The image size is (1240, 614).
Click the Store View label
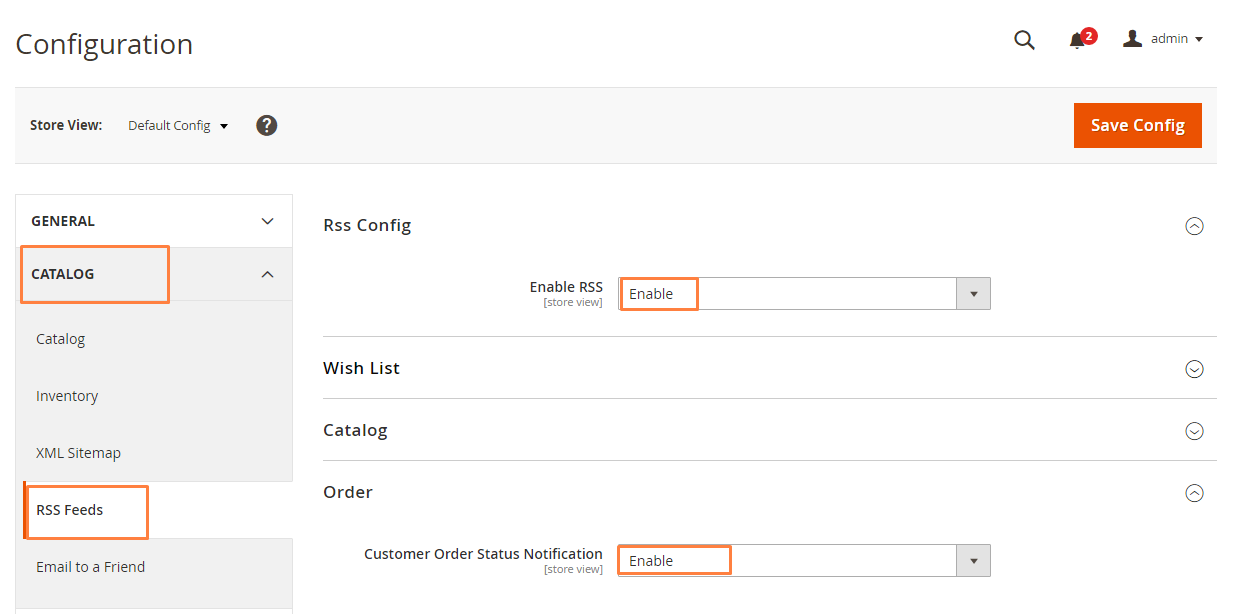(66, 126)
